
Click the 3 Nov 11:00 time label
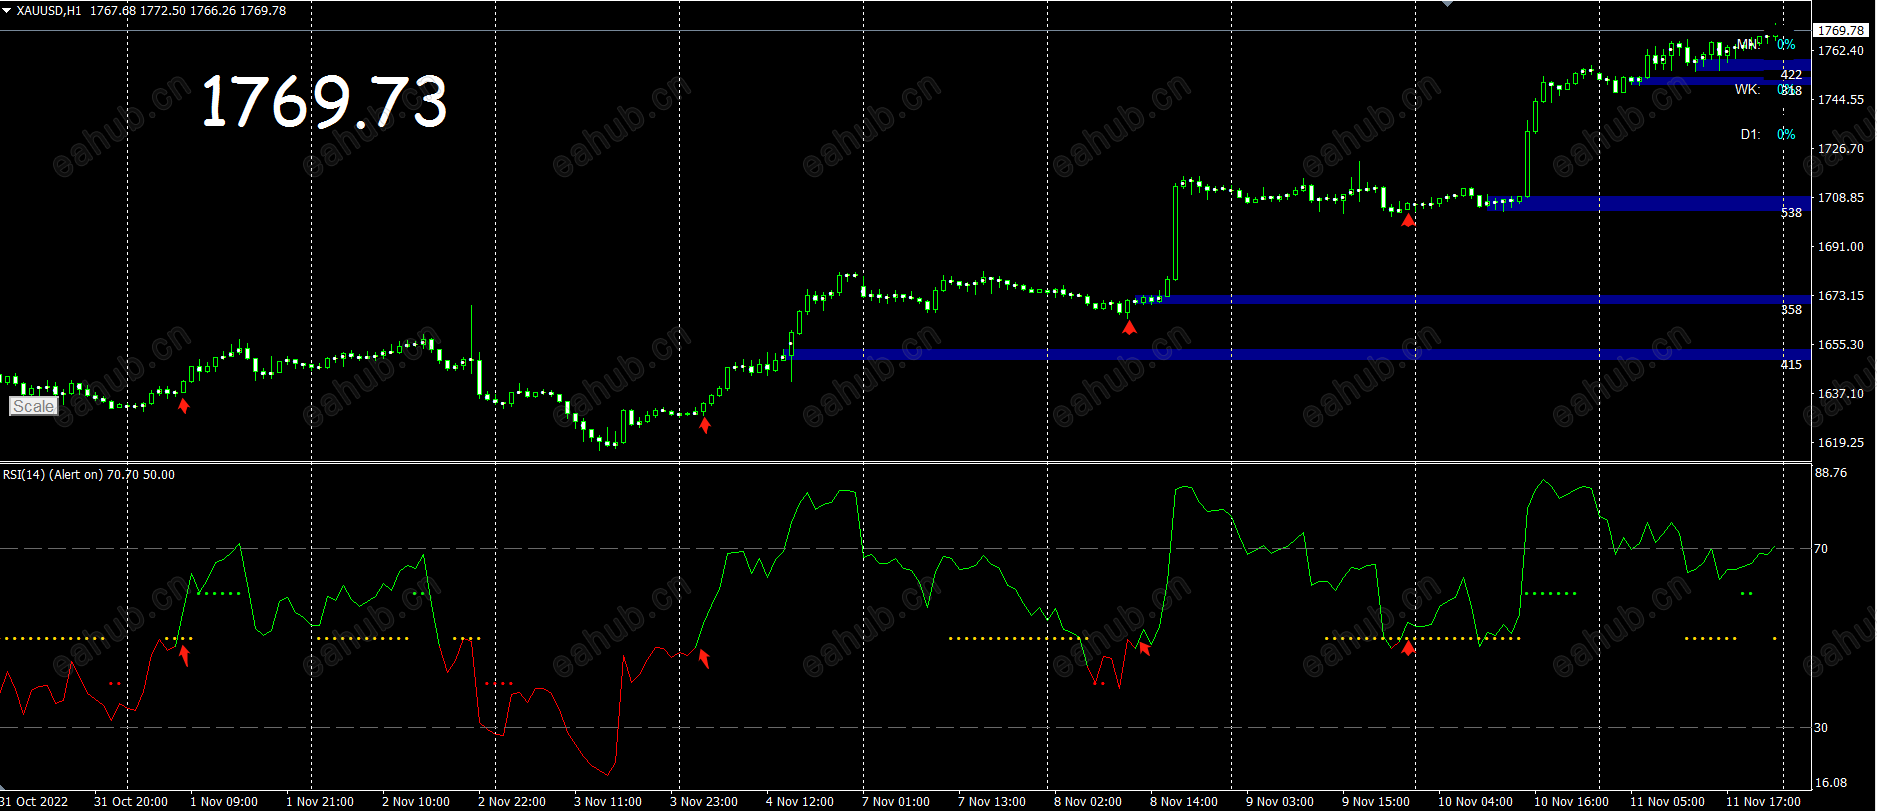tap(608, 802)
